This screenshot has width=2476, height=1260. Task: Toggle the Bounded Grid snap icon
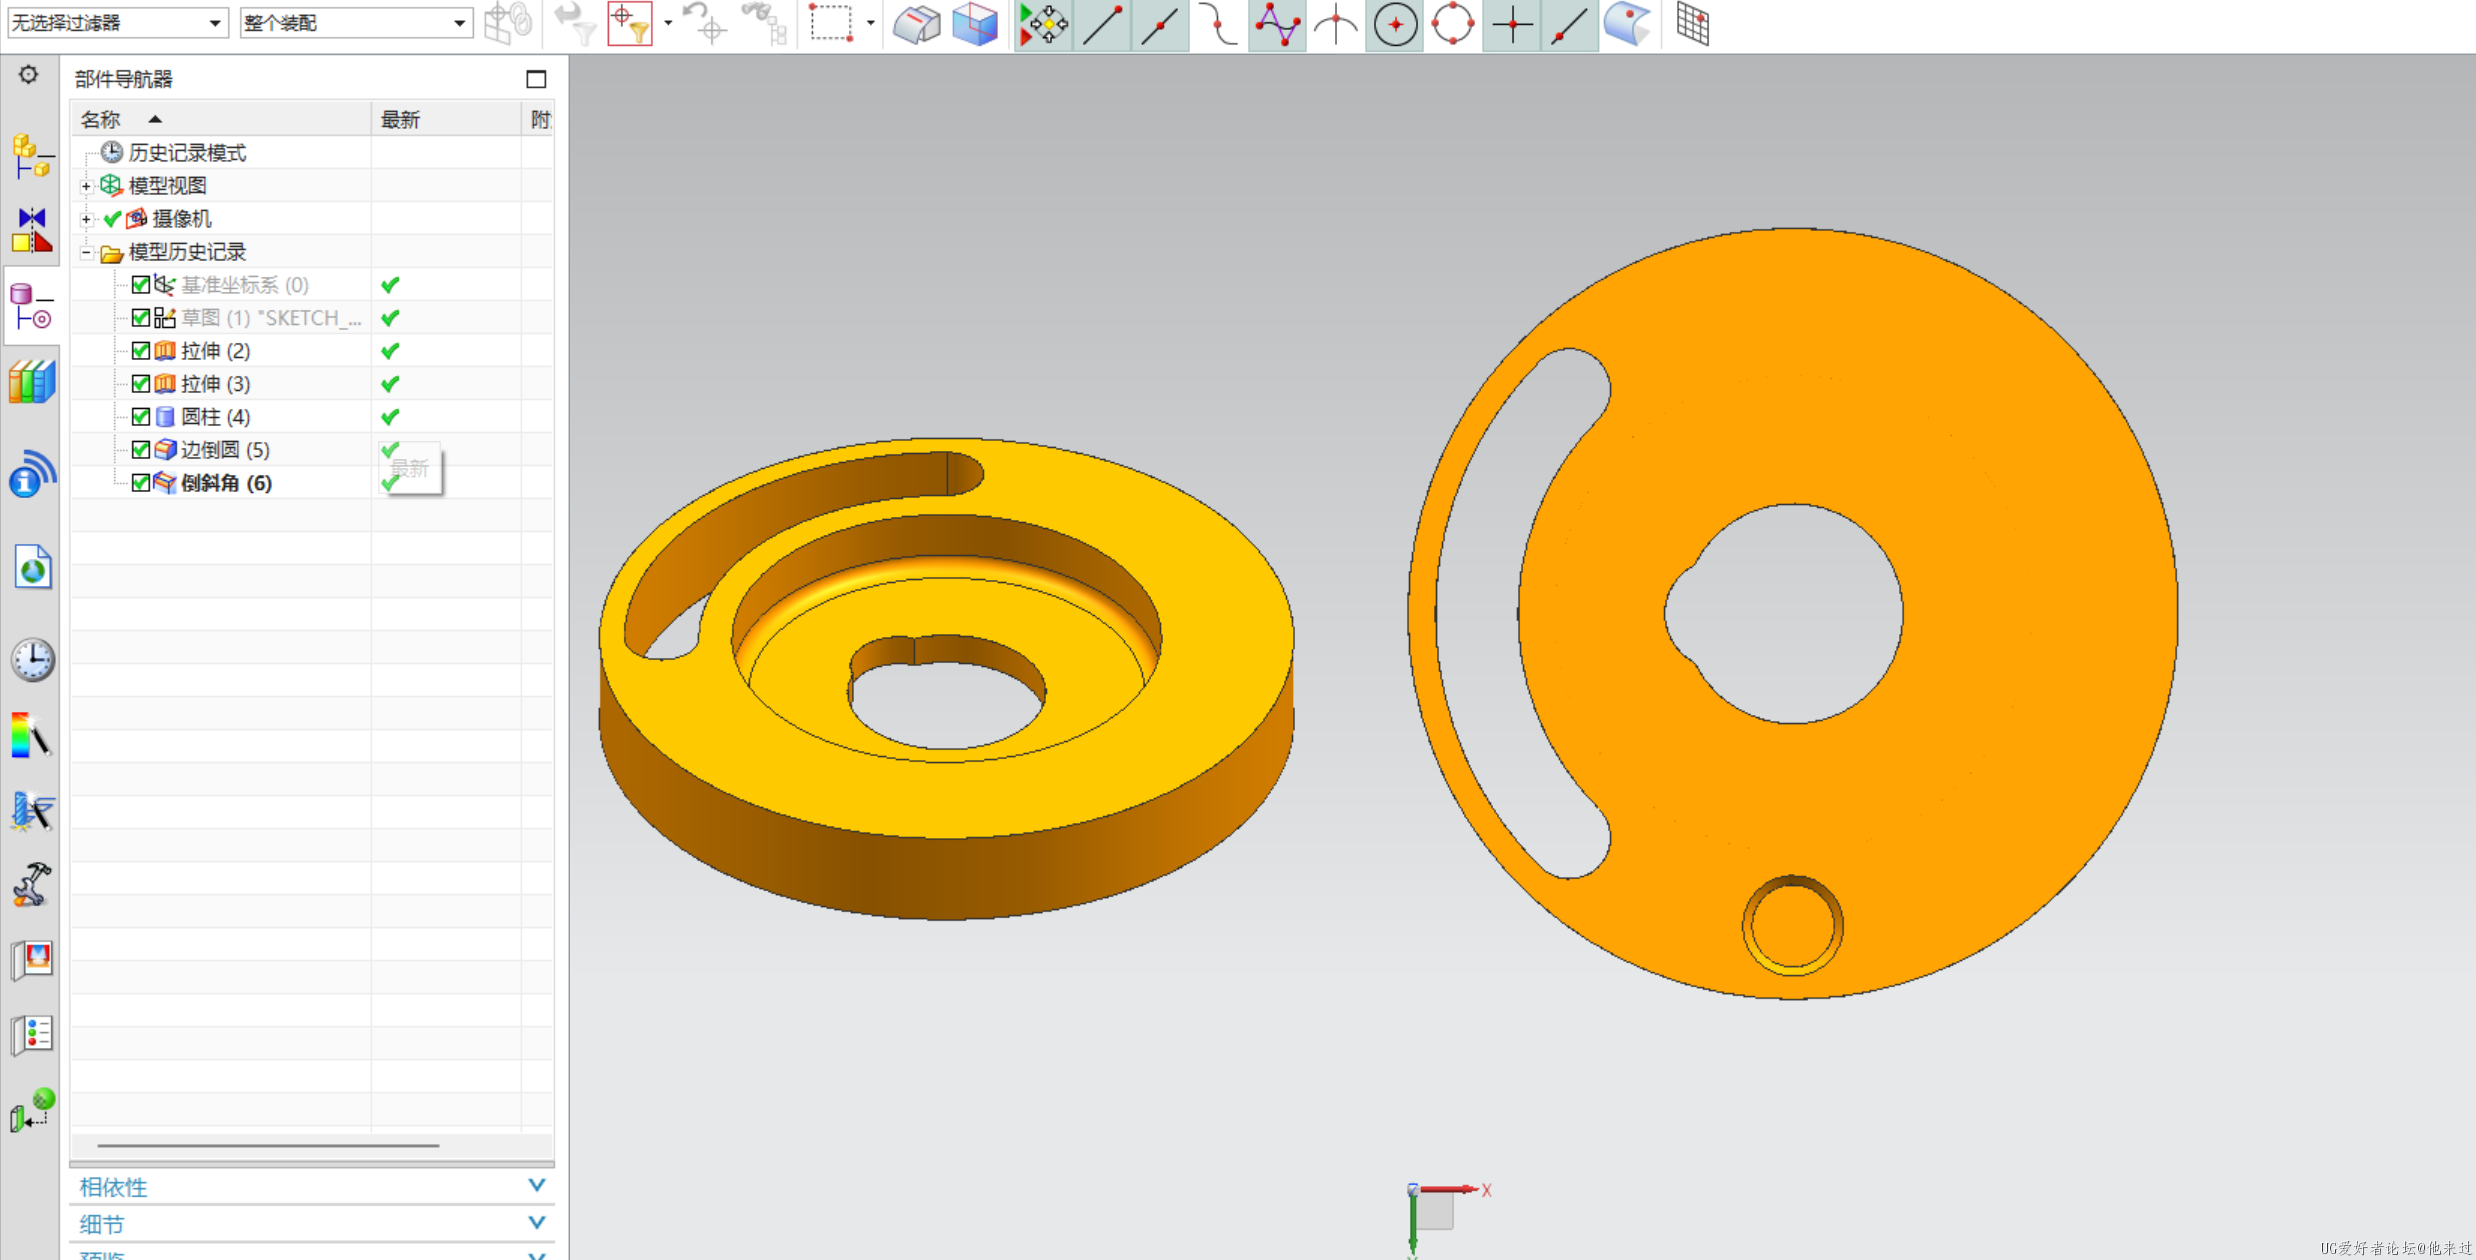(x=1692, y=24)
